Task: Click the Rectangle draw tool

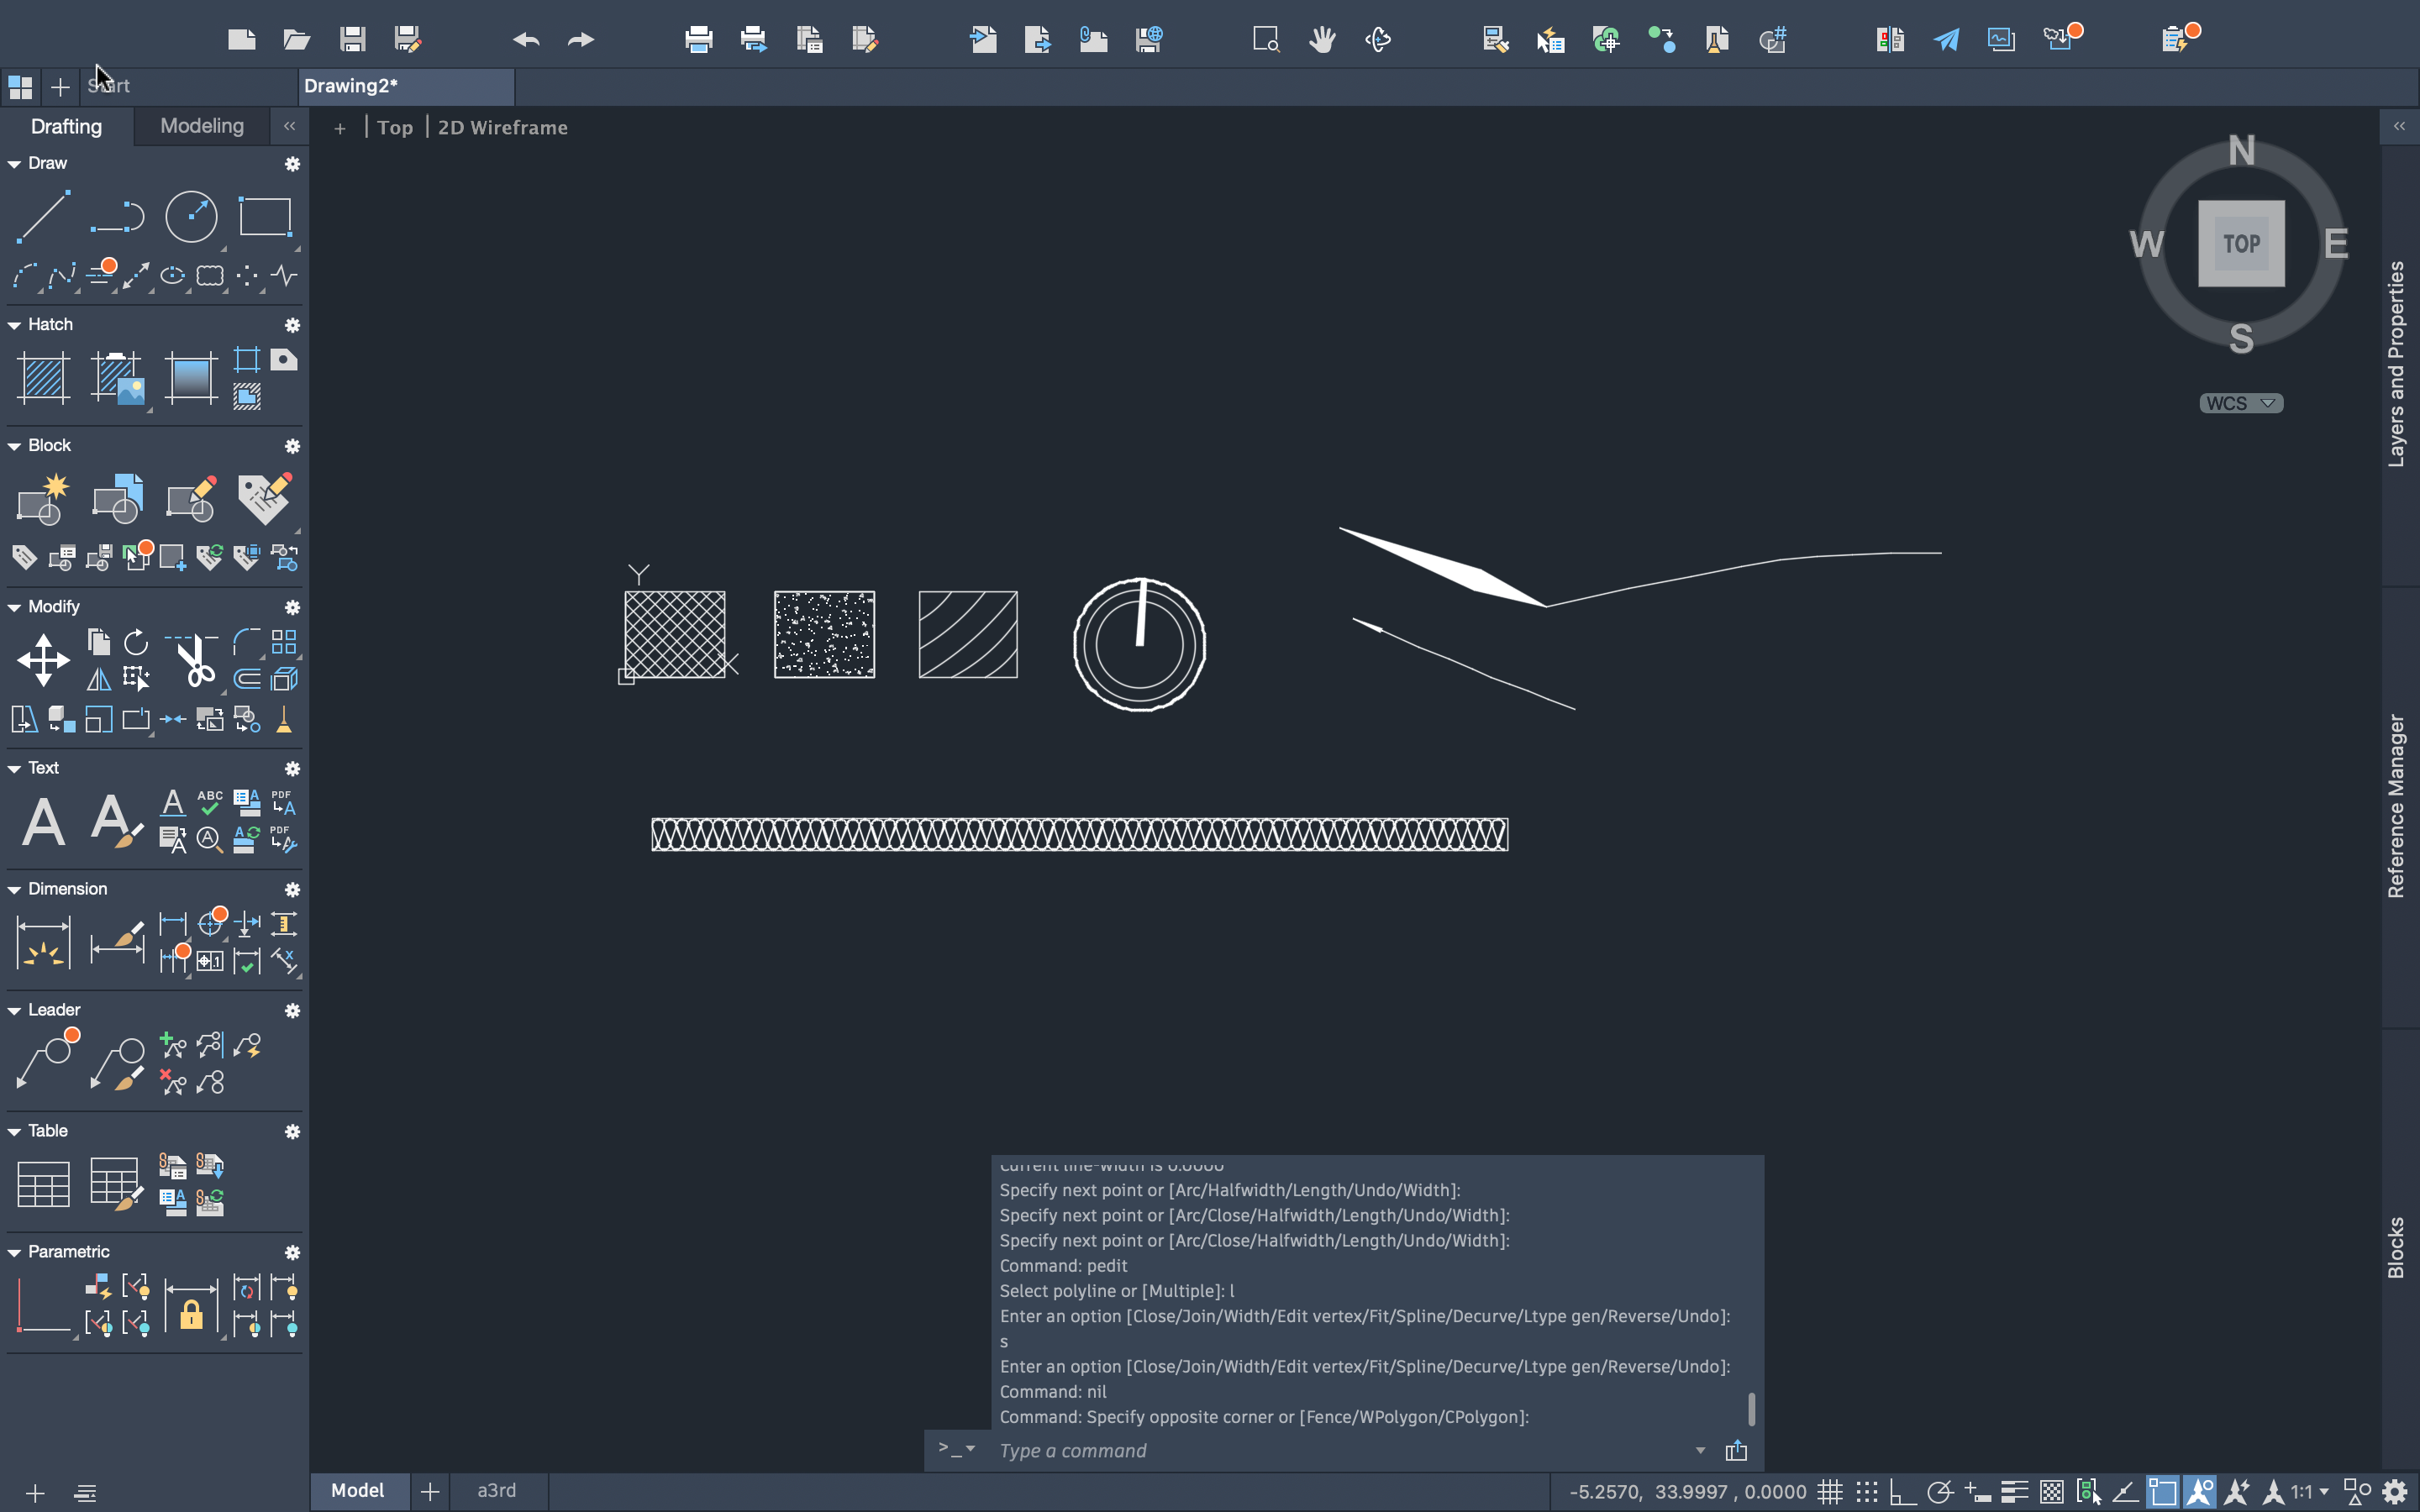Action: 265,216
